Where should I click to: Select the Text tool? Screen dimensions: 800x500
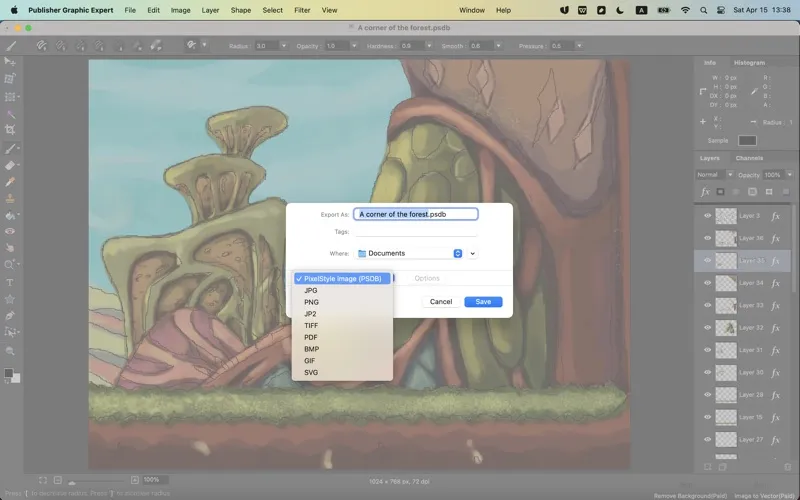point(10,282)
